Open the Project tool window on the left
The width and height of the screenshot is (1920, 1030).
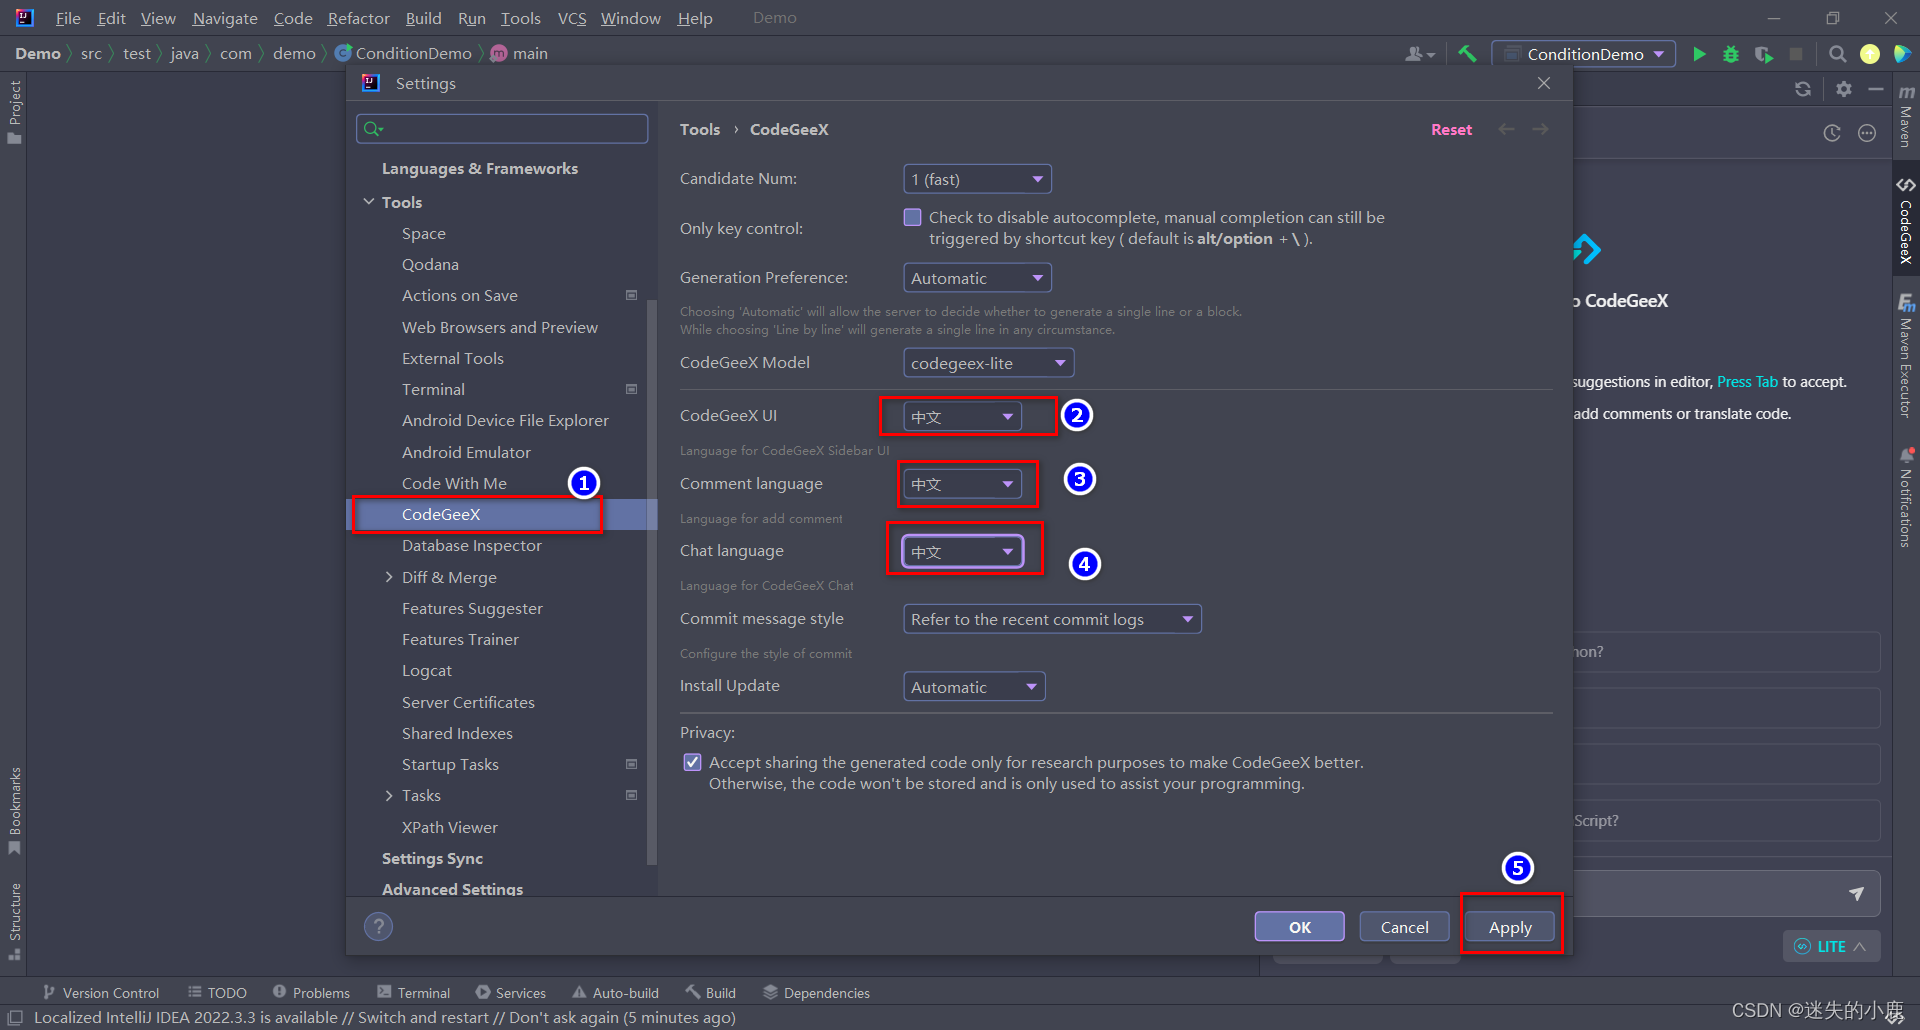(14, 111)
